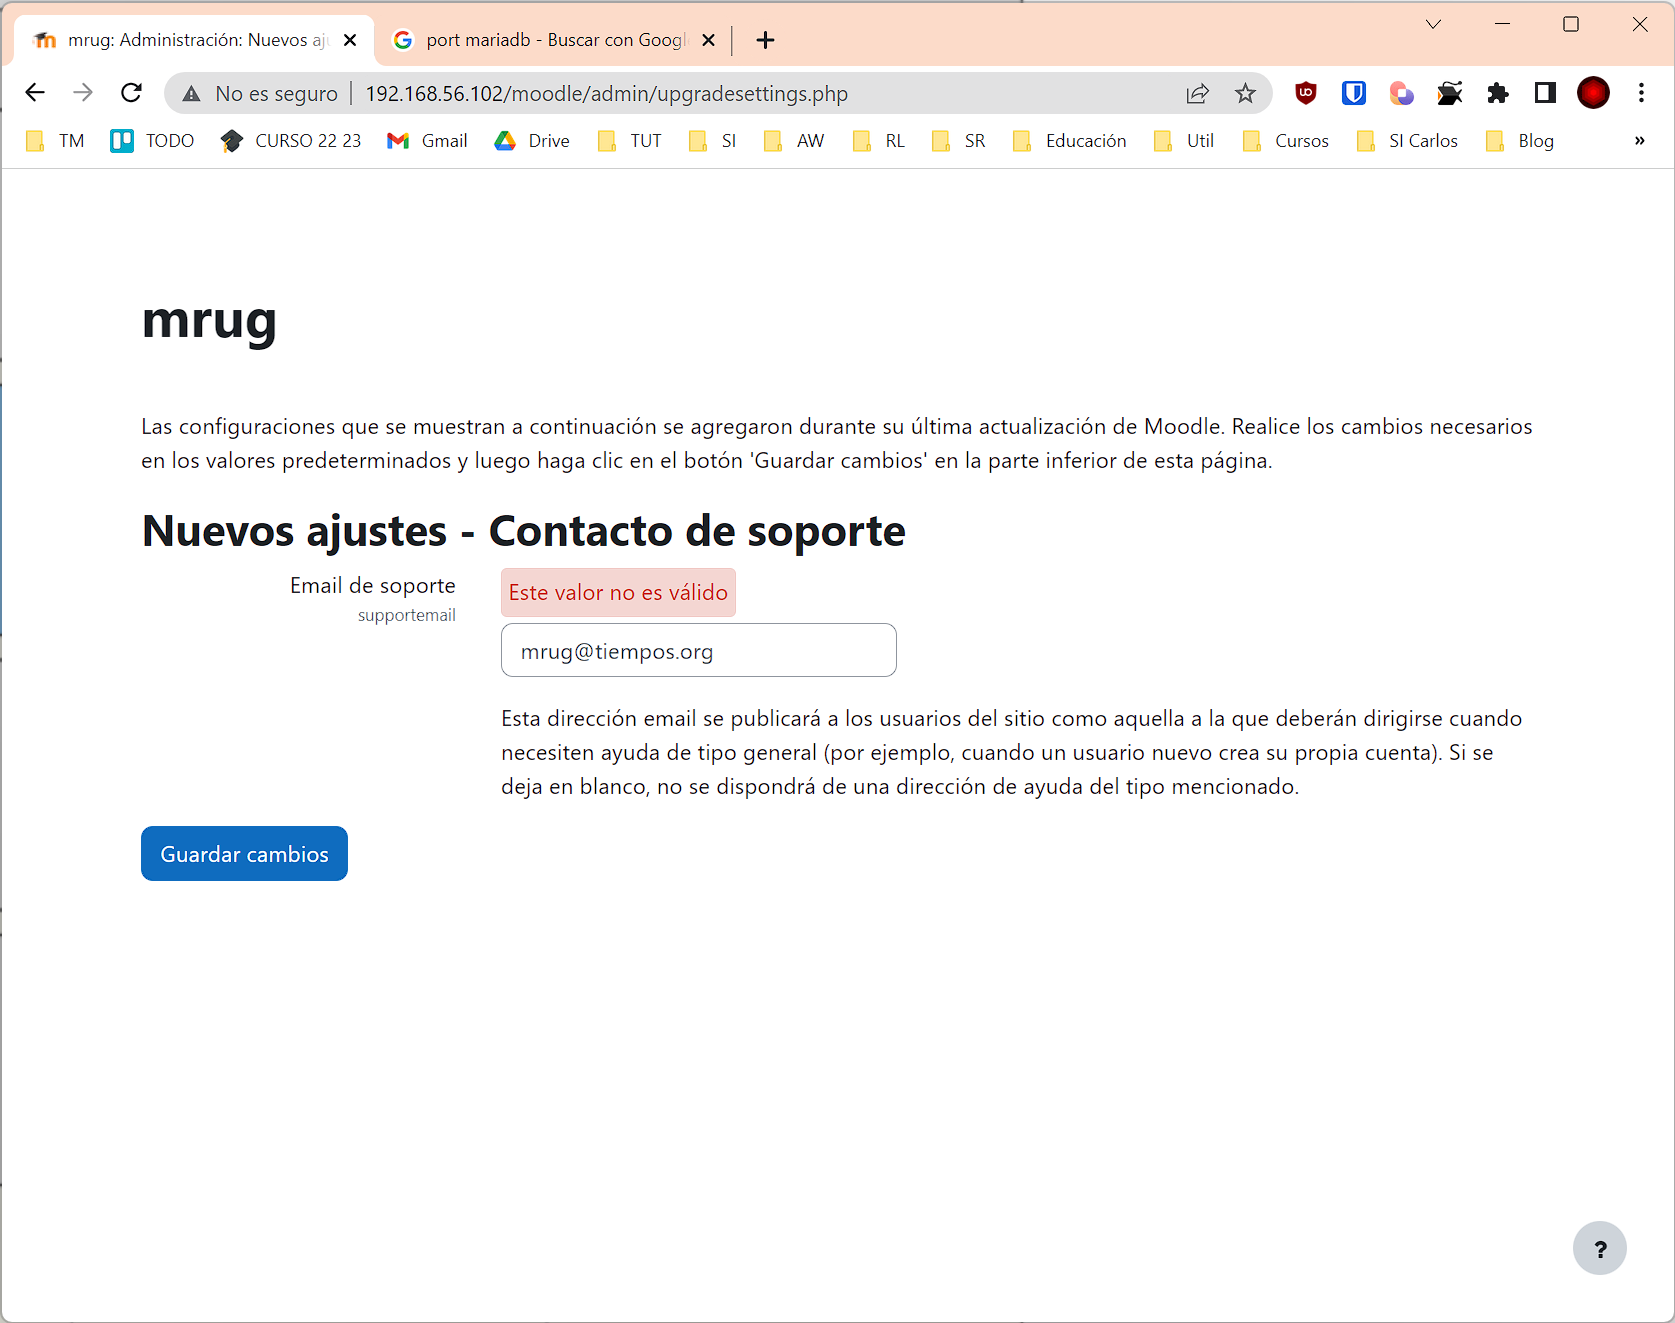Open the Gmail bookmark
This screenshot has width=1675, height=1323.
428,141
